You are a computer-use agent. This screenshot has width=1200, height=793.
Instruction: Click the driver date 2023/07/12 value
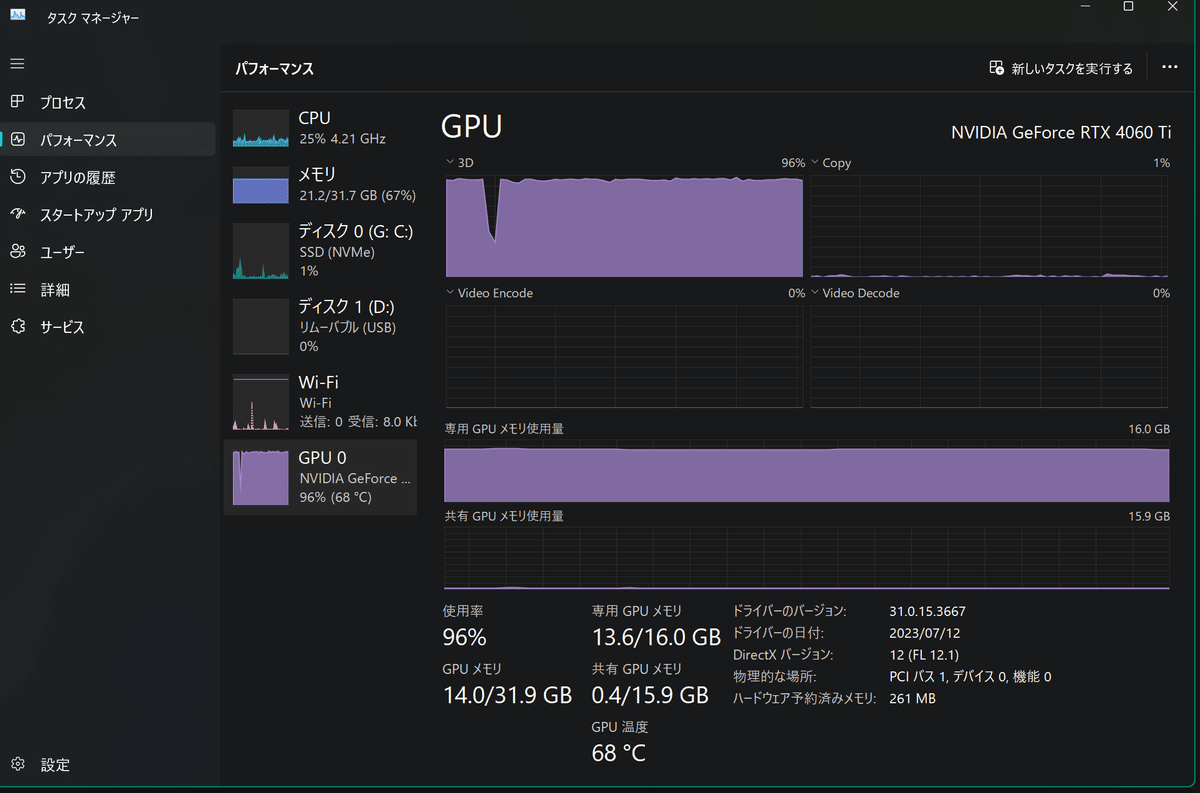click(x=923, y=633)
